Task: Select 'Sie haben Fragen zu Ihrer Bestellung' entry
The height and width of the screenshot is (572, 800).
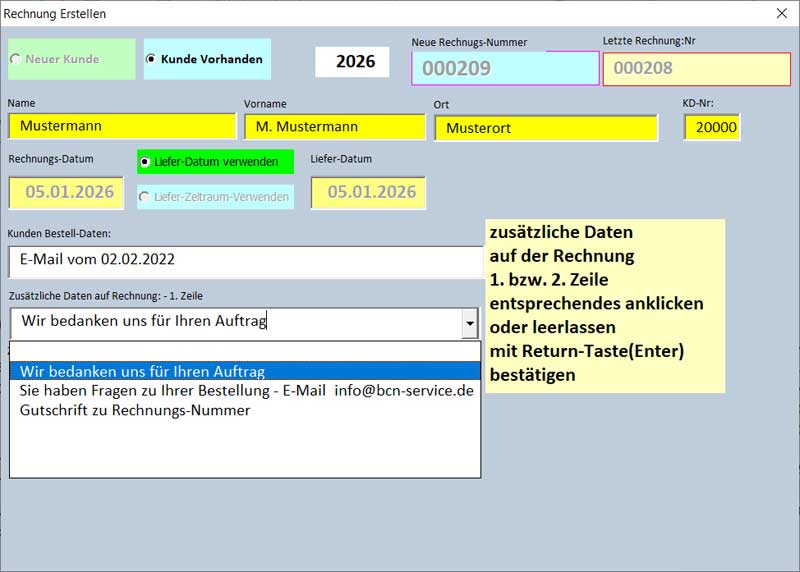Action: [x=244, y=390]
